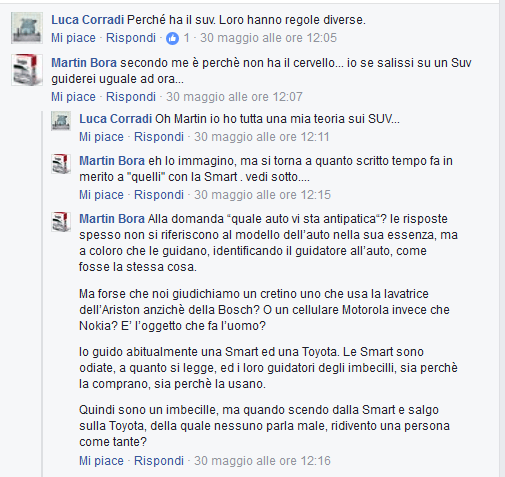Open Martin Bora's avatar on 12:07 comment
Image resolution: width=505 pixels, height=477 pixels.
point(27,70)
